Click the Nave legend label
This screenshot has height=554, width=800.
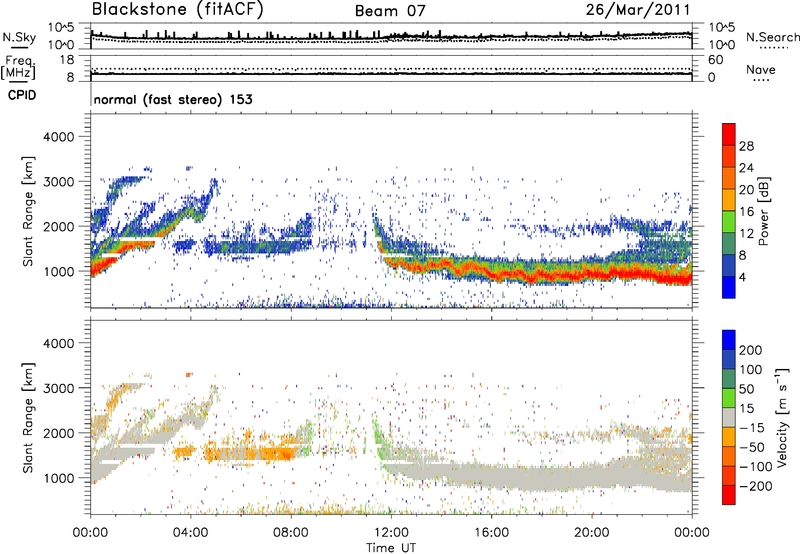coord(761,70)
